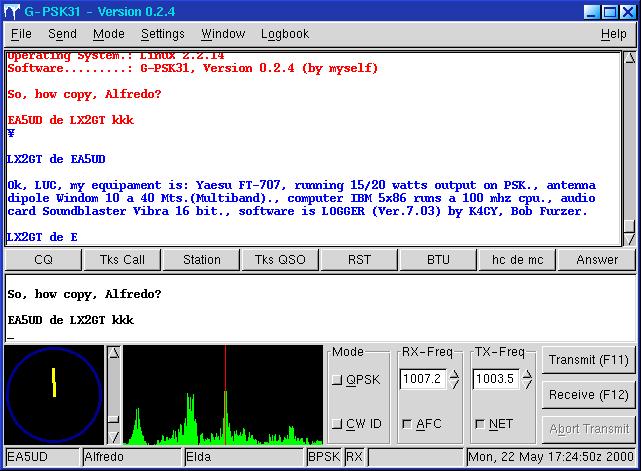Click the RX-Freq spinner arrows
Screen dimensions: 641x471
point(454,379)
